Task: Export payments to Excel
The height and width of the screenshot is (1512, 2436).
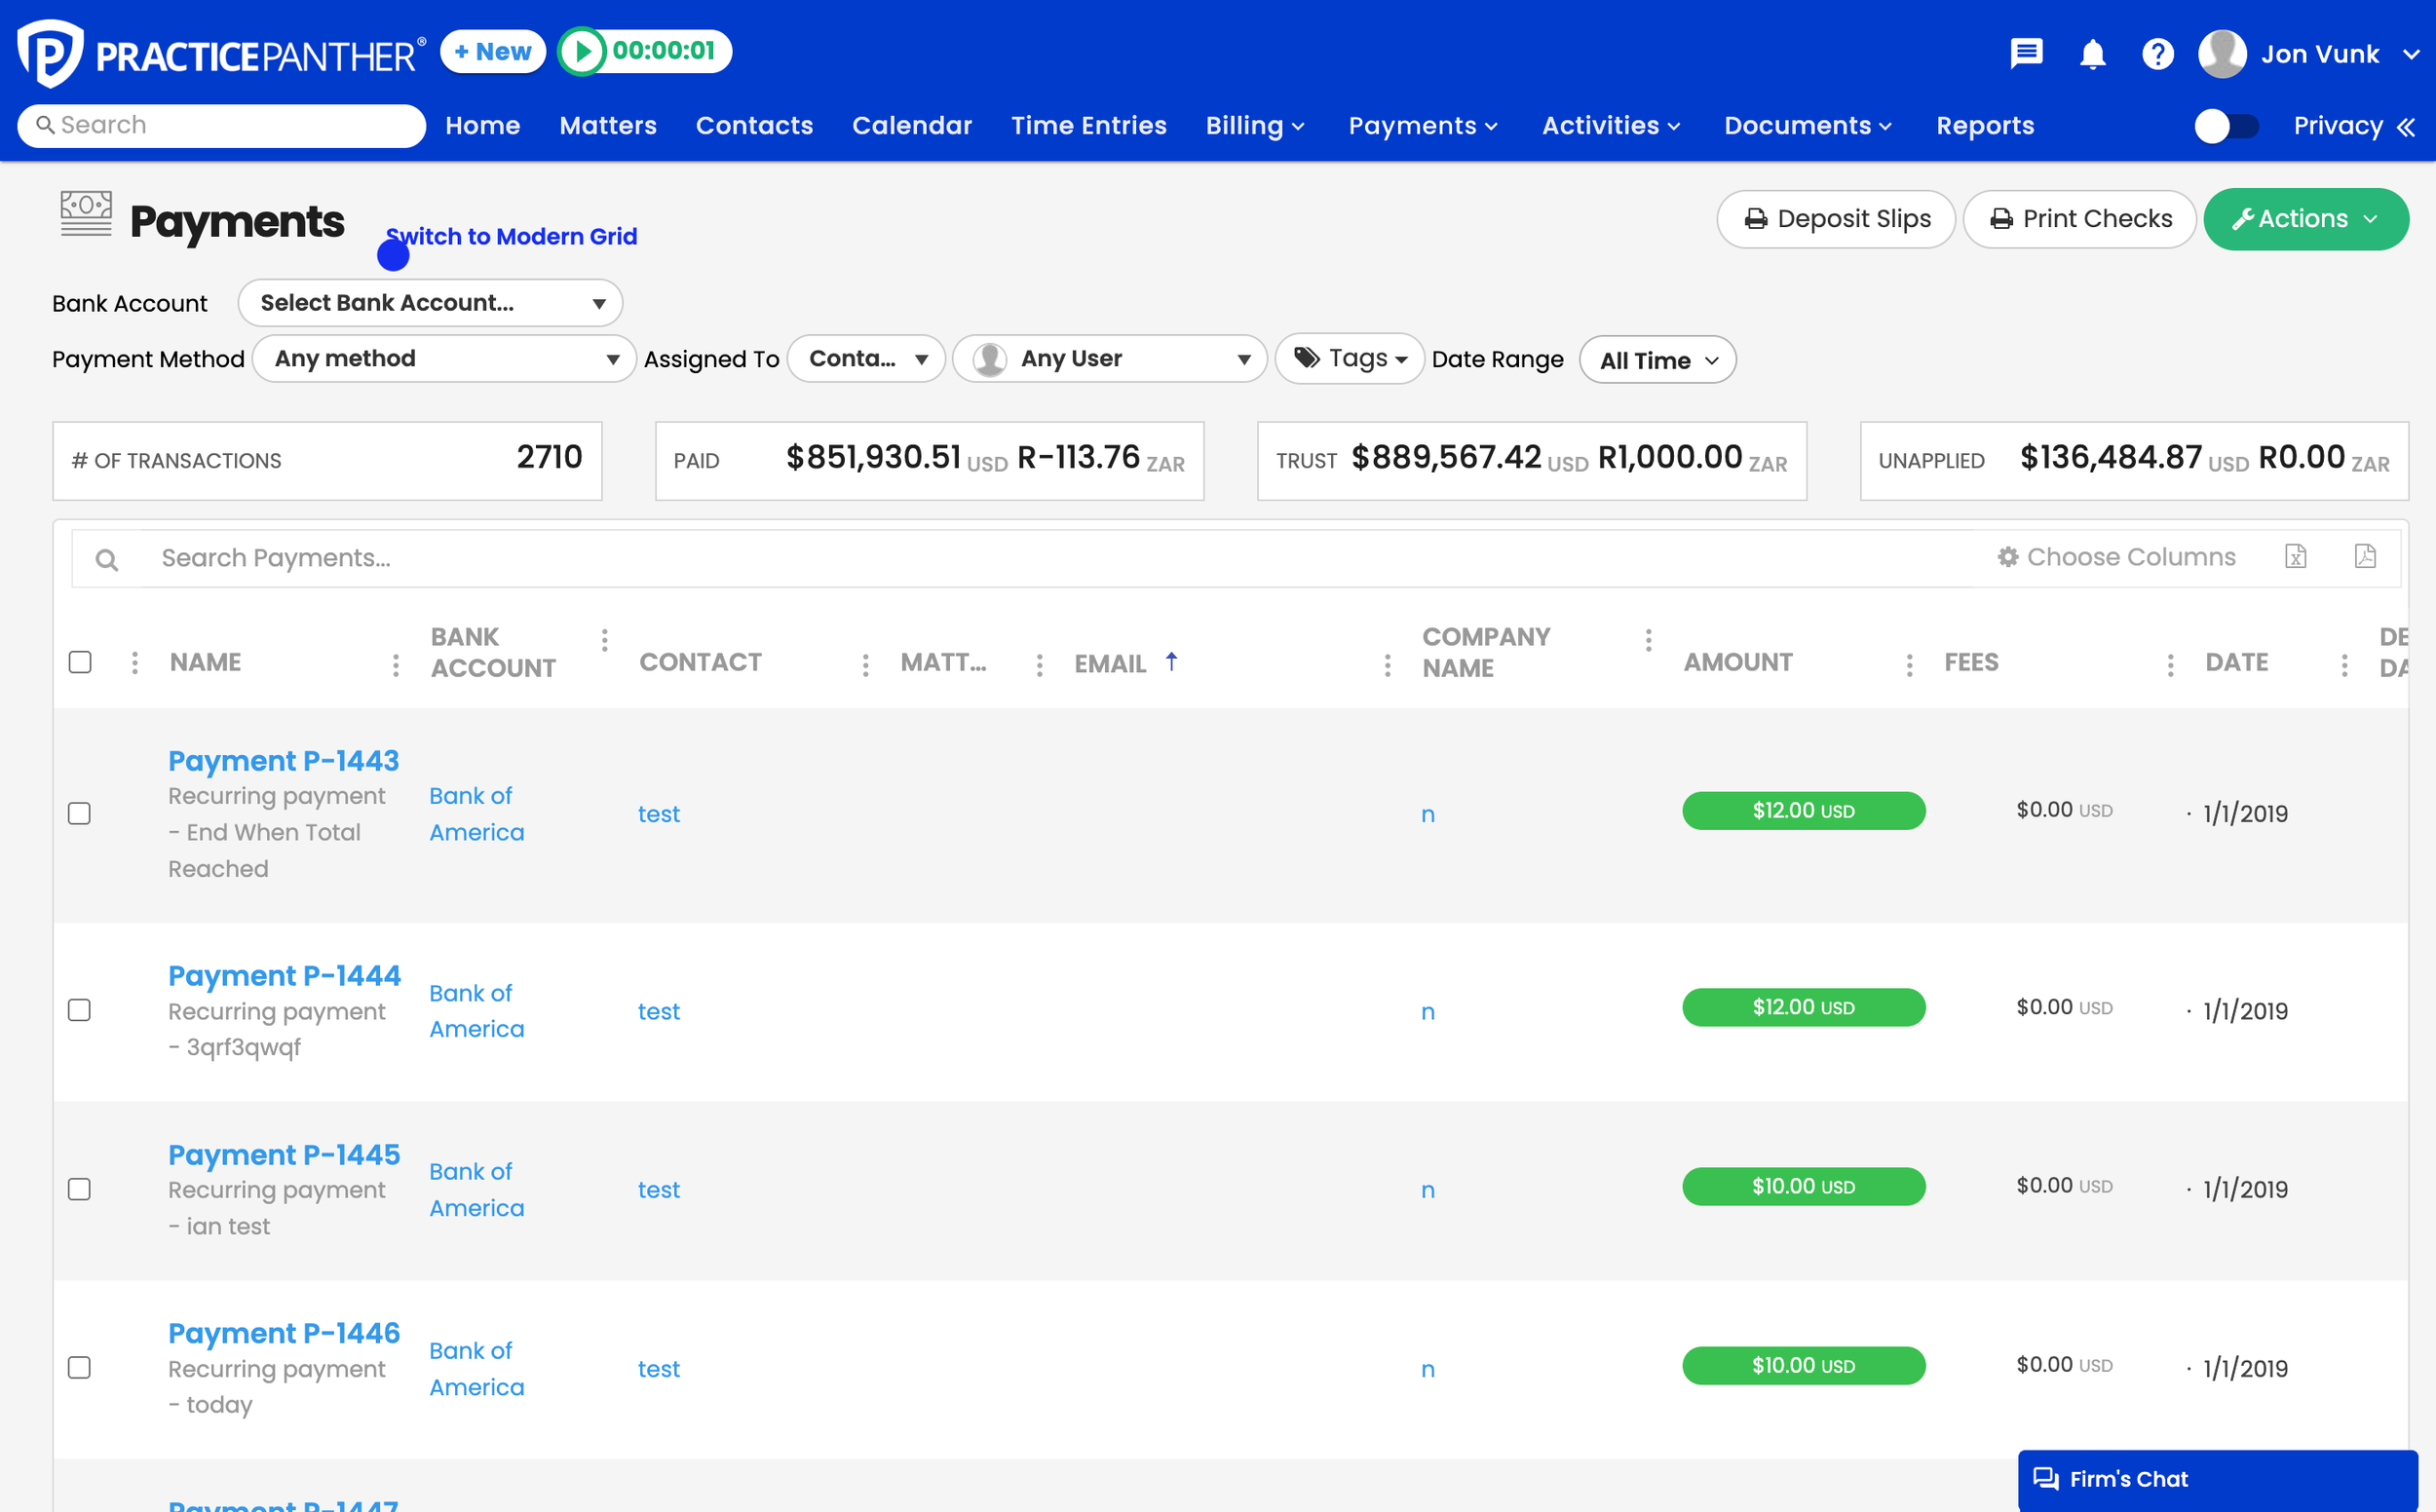Action: coord(2296,557)
